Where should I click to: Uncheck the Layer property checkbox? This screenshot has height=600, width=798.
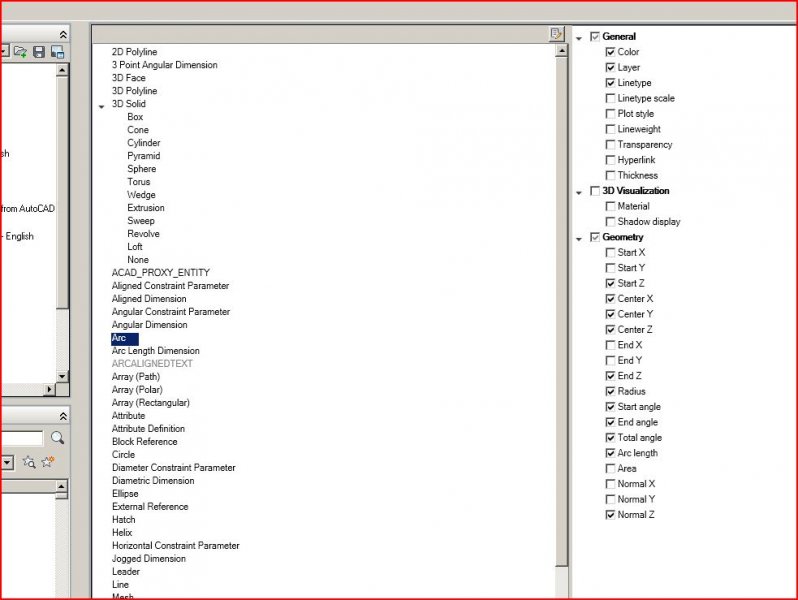pyautogui.click(x=610, y=67)
